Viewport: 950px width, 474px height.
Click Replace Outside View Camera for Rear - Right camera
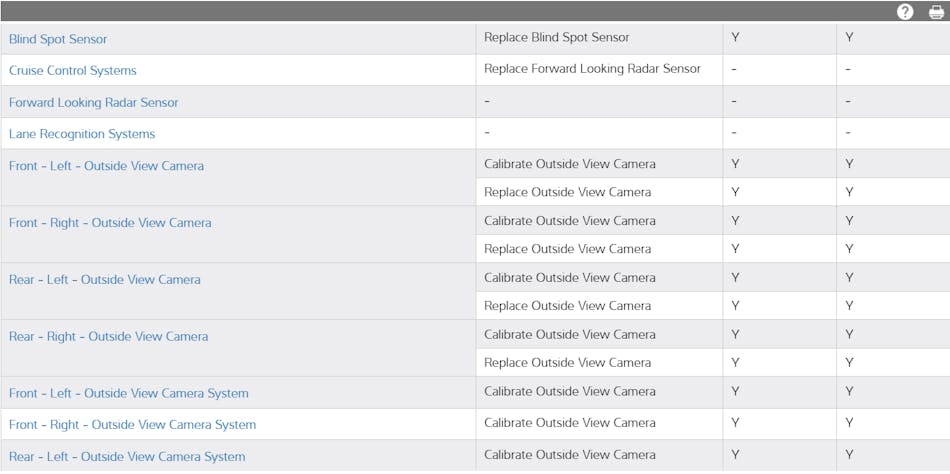coord(567,363)
